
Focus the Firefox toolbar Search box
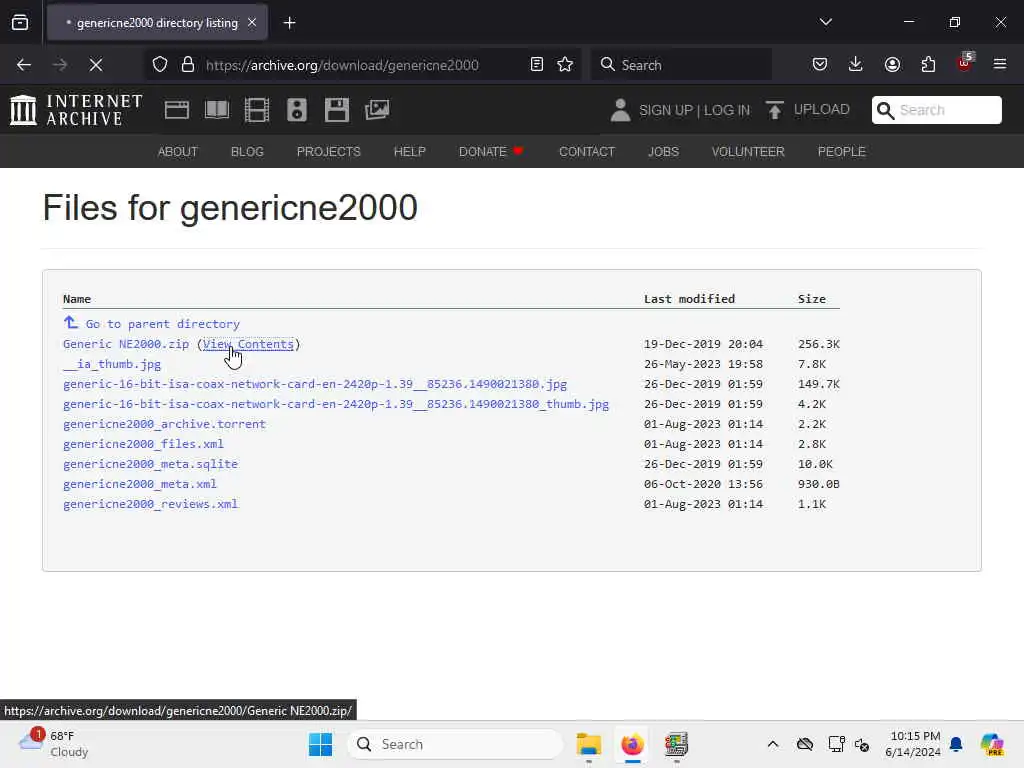click(681, 65)
